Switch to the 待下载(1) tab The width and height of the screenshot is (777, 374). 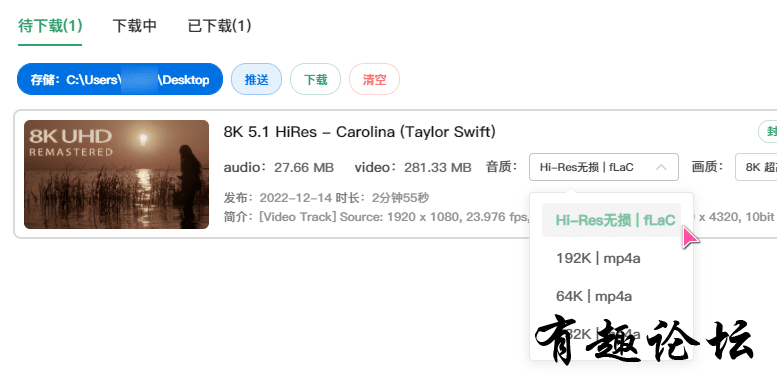pos(50,26)
